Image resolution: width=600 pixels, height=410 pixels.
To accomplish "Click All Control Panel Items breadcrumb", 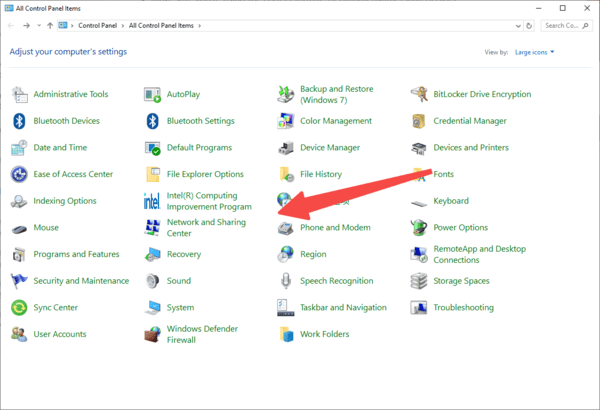I will tap(161, 26).
